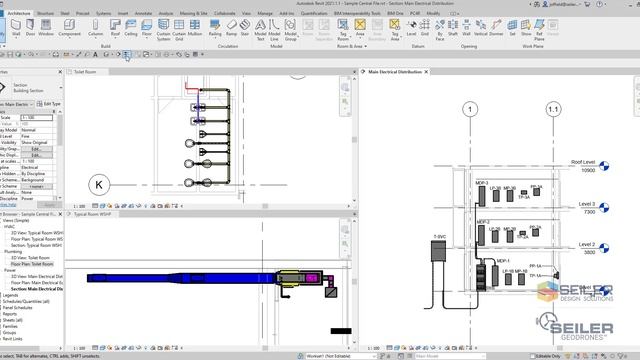Select the Ramp tool
This screenshot has height=360, width=640.
coord(231,28)
